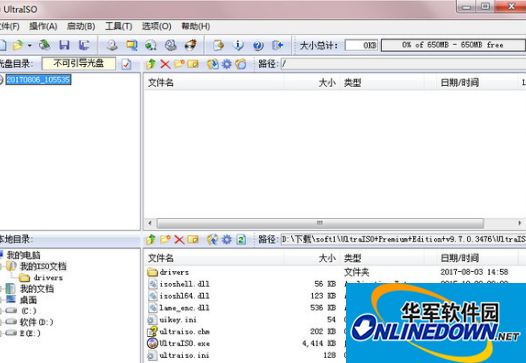Click the Convert image format icon
Image resolution: width=526 pixels, height=363 pixels.
coord(132,45)
